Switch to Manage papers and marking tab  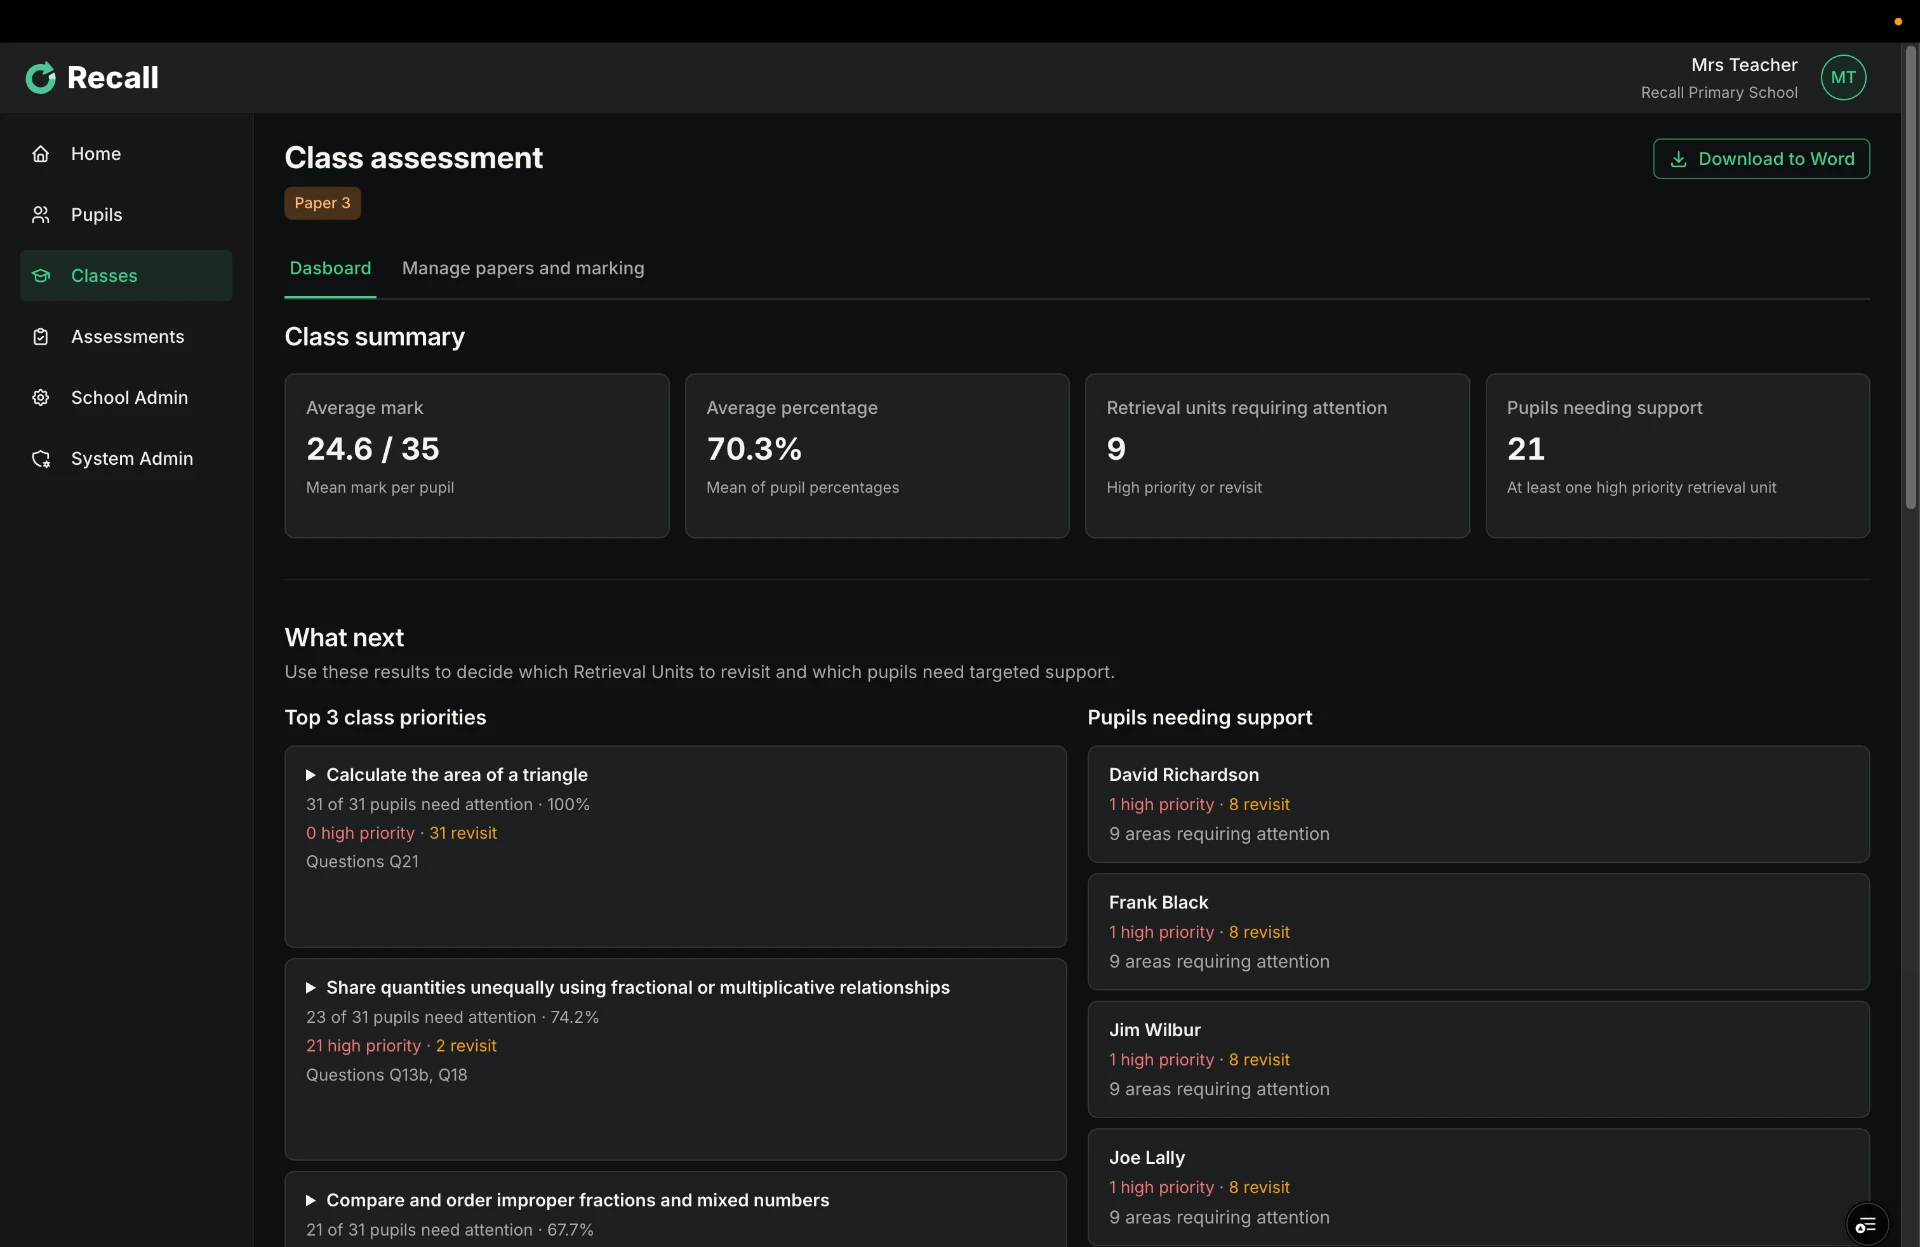tap(523, 268)
